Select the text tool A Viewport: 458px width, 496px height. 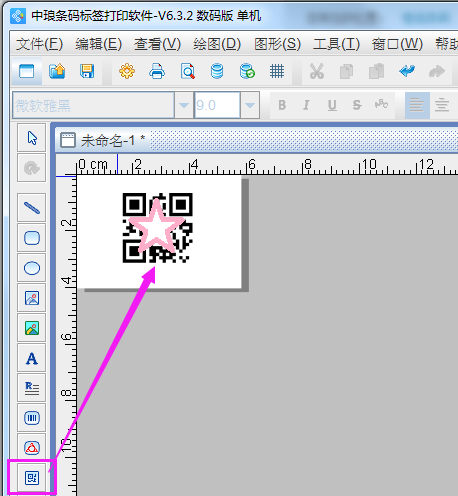point(32,358)
